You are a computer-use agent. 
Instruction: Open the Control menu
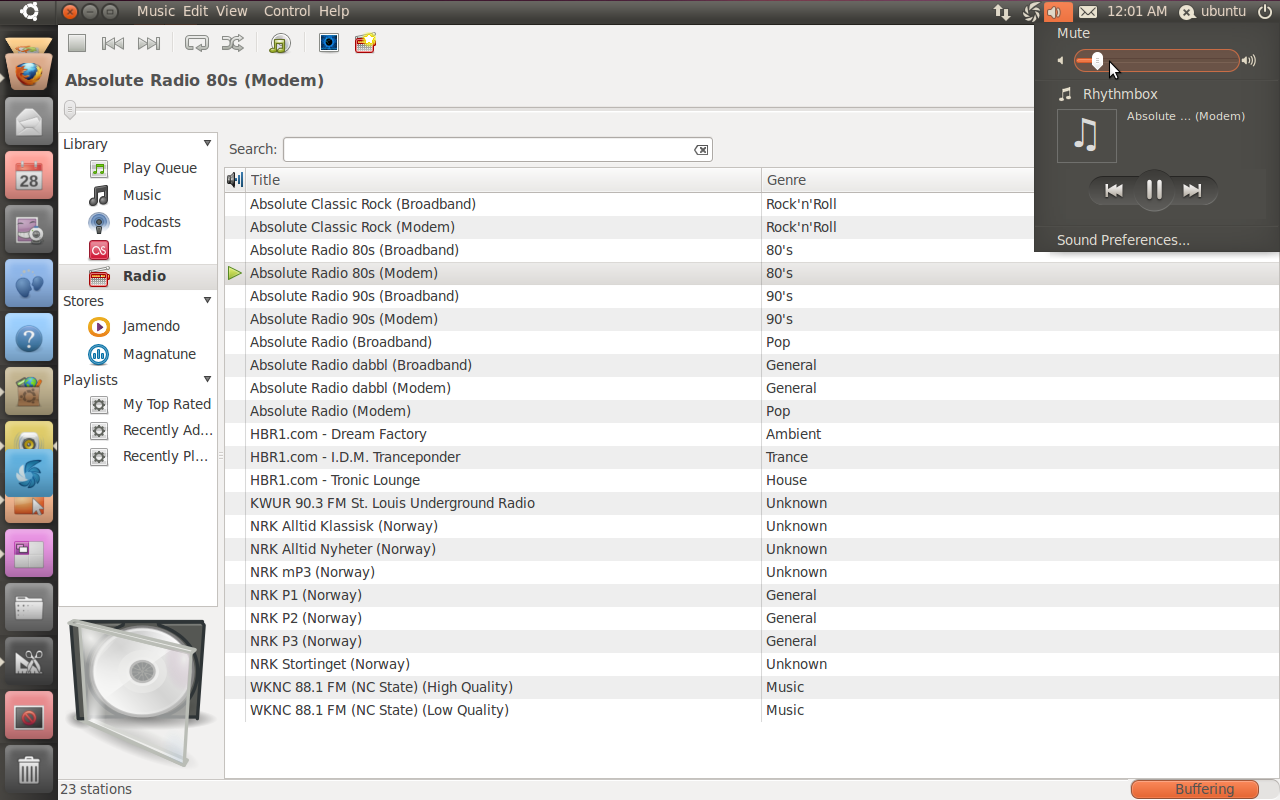[x=287, y=11]
